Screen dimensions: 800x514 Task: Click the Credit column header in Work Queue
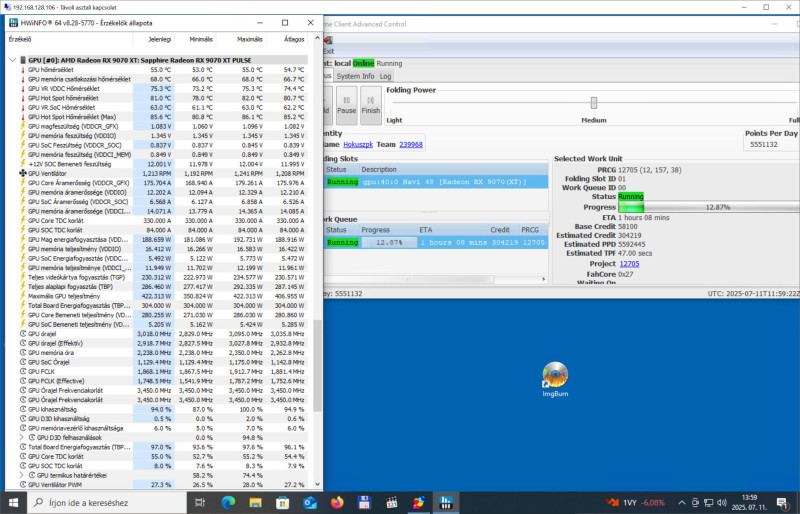click(503, 230)
